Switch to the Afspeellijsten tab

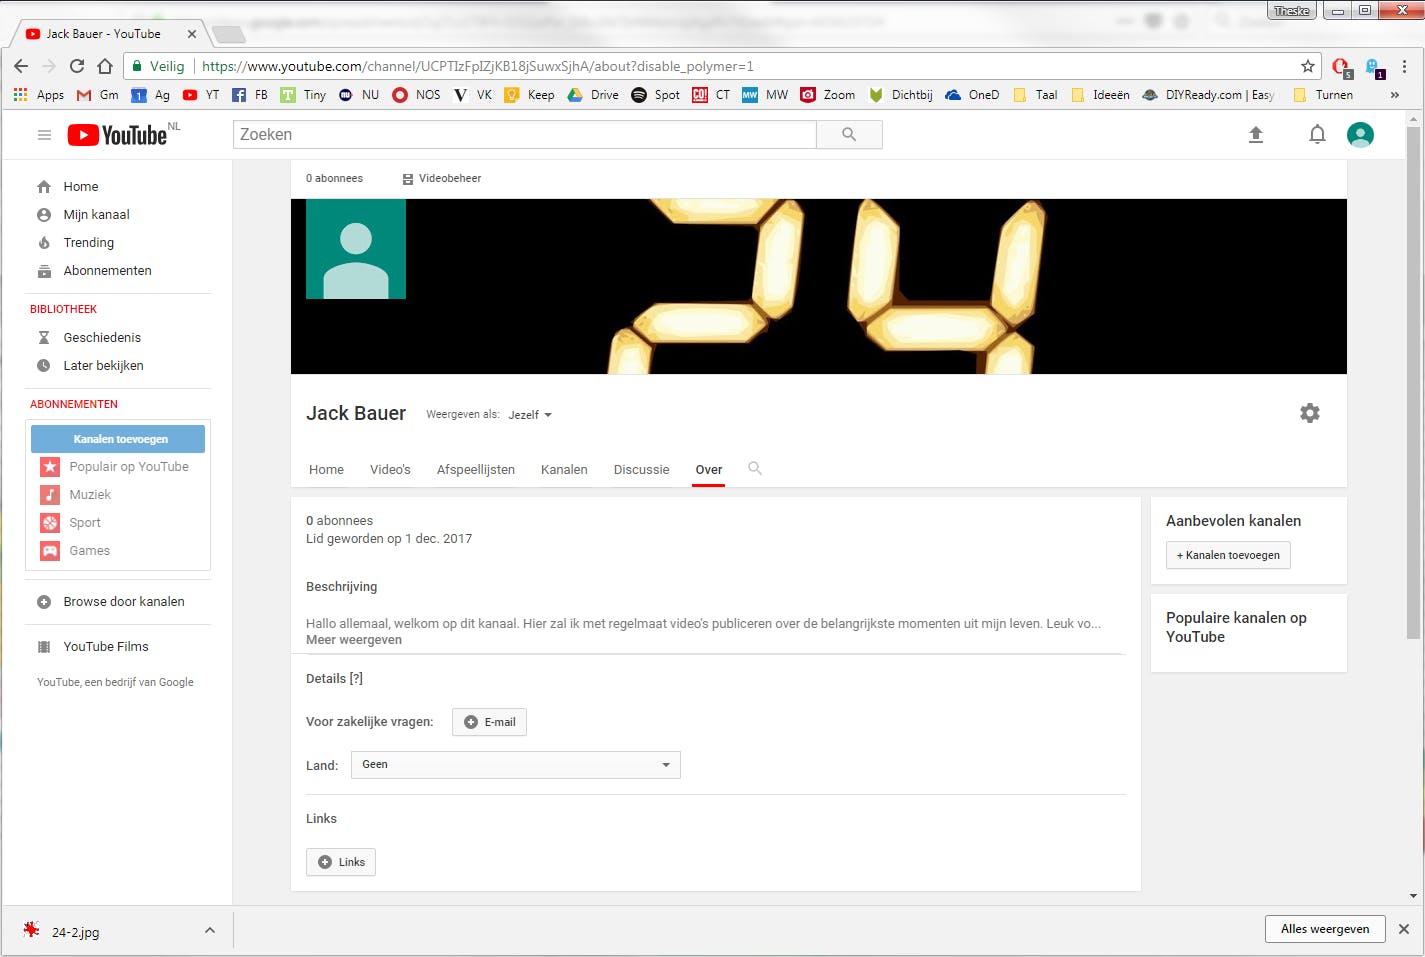click(x=476, y=470)
